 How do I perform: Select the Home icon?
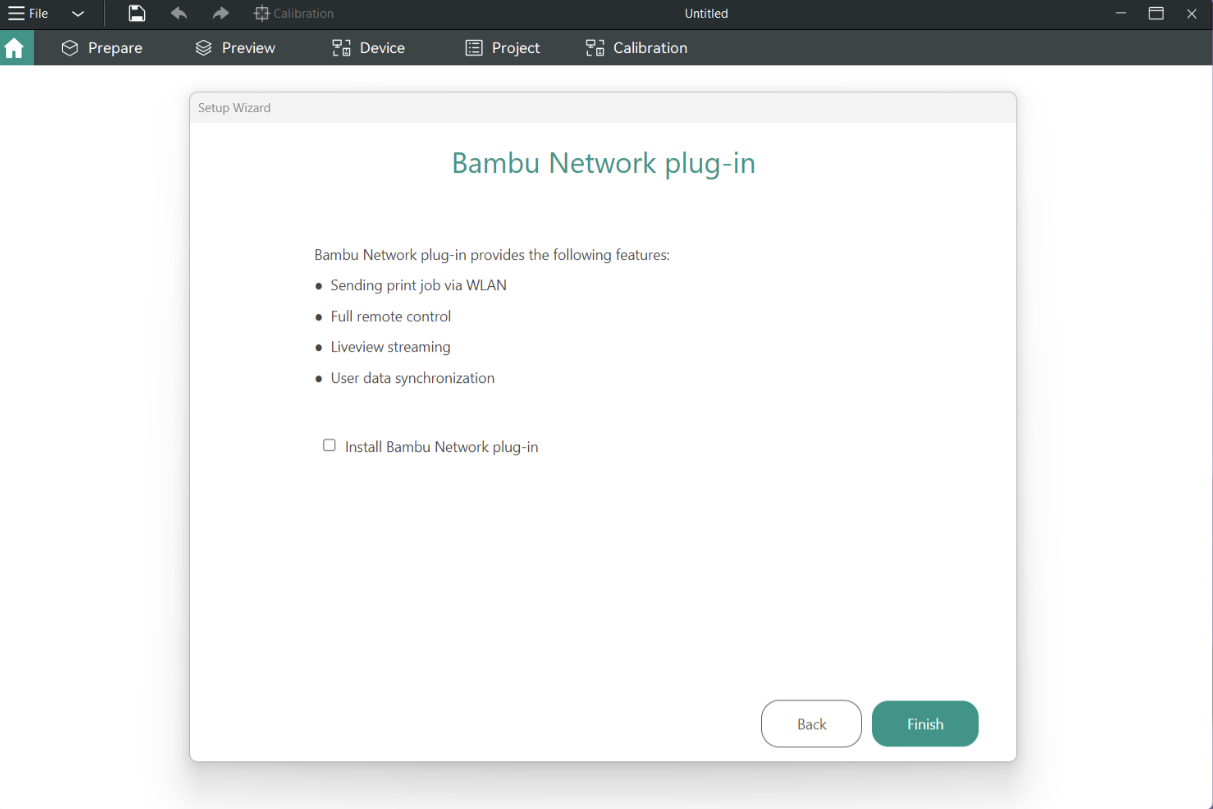pos(16,47)
